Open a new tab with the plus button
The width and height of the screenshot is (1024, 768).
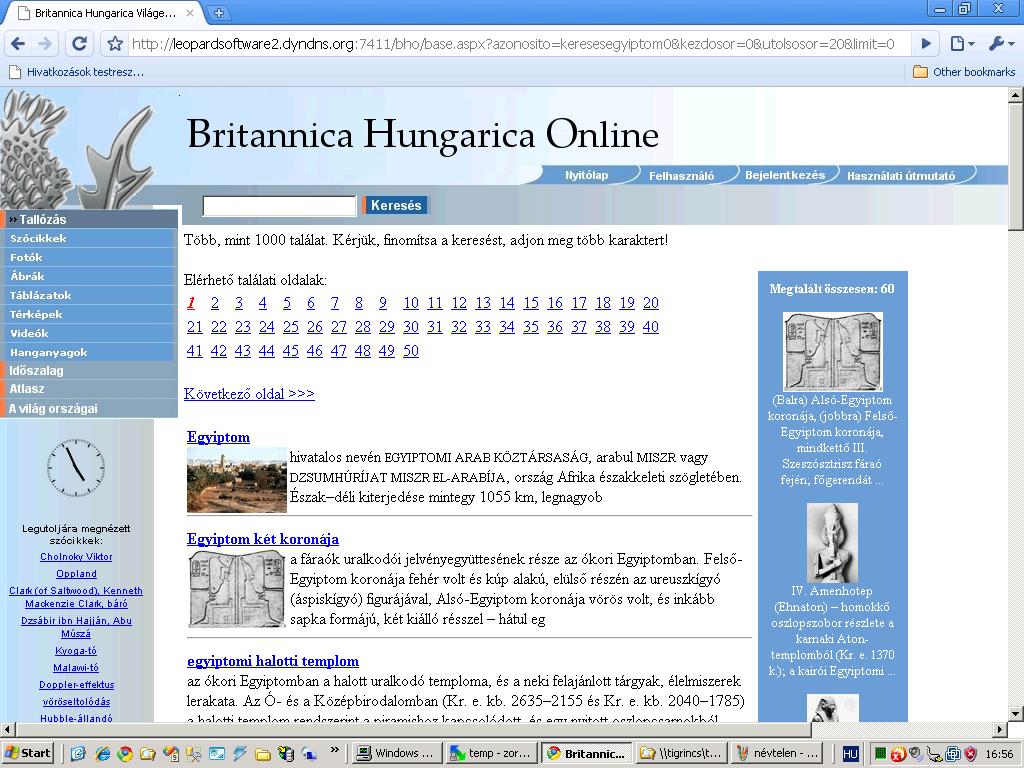point(219,12)
